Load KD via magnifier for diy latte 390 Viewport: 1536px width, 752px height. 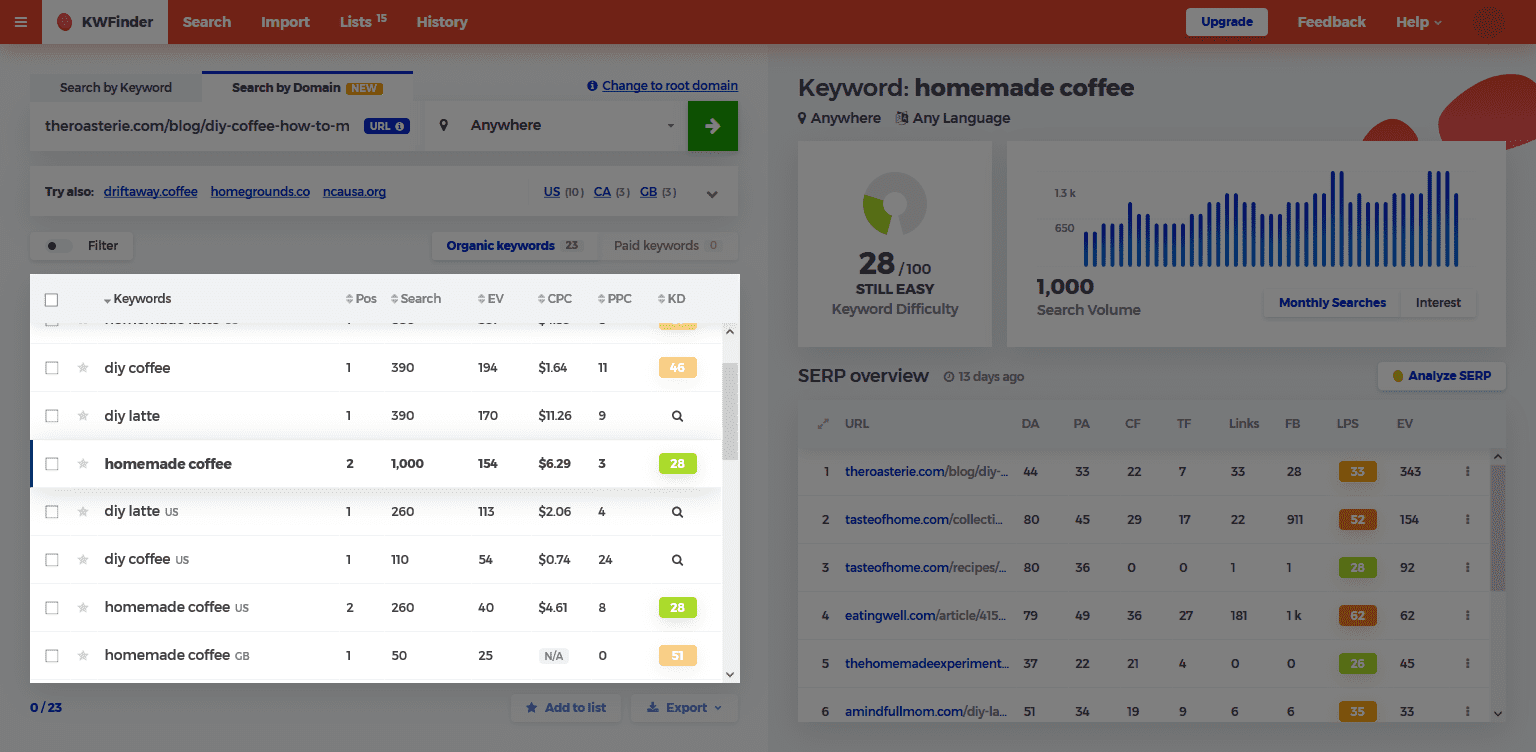point(677,416)
